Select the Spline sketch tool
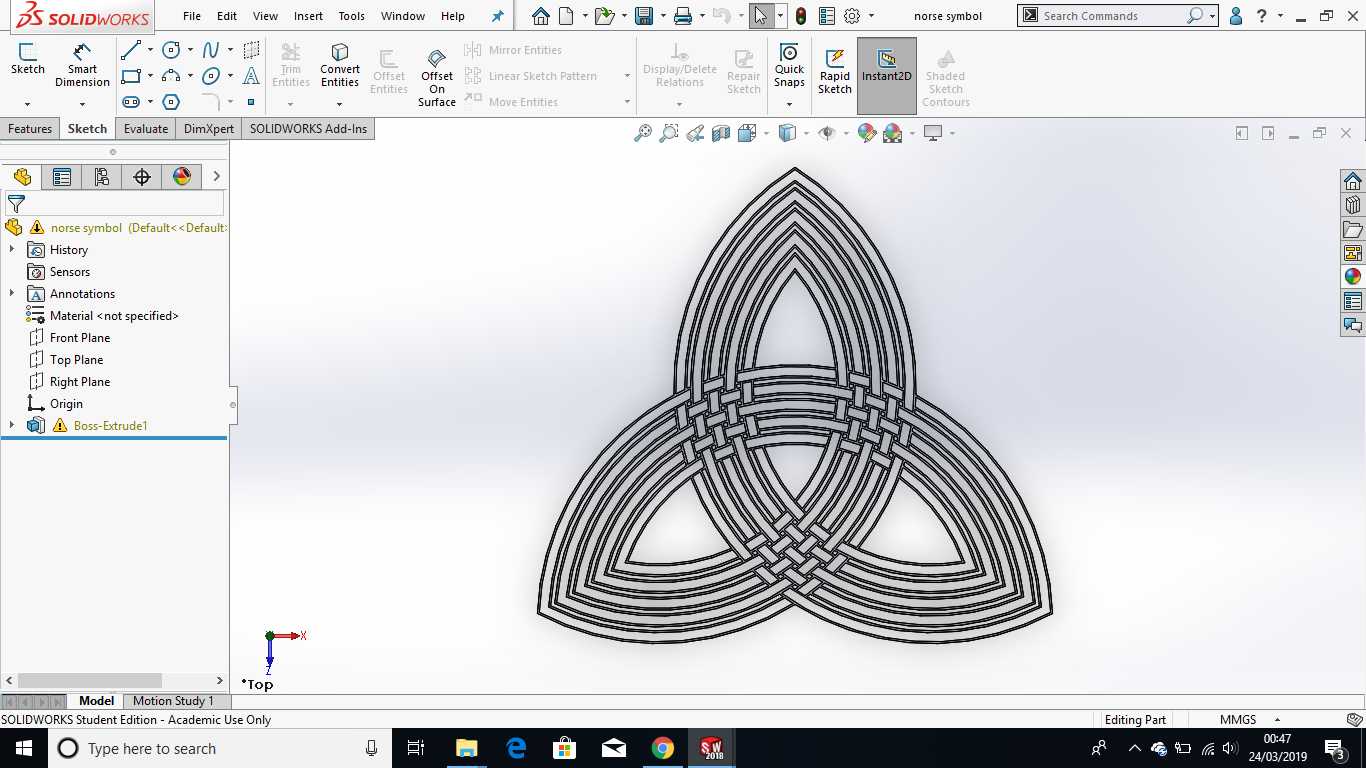Screen dimensions: 1366x768 coord(211,50)
